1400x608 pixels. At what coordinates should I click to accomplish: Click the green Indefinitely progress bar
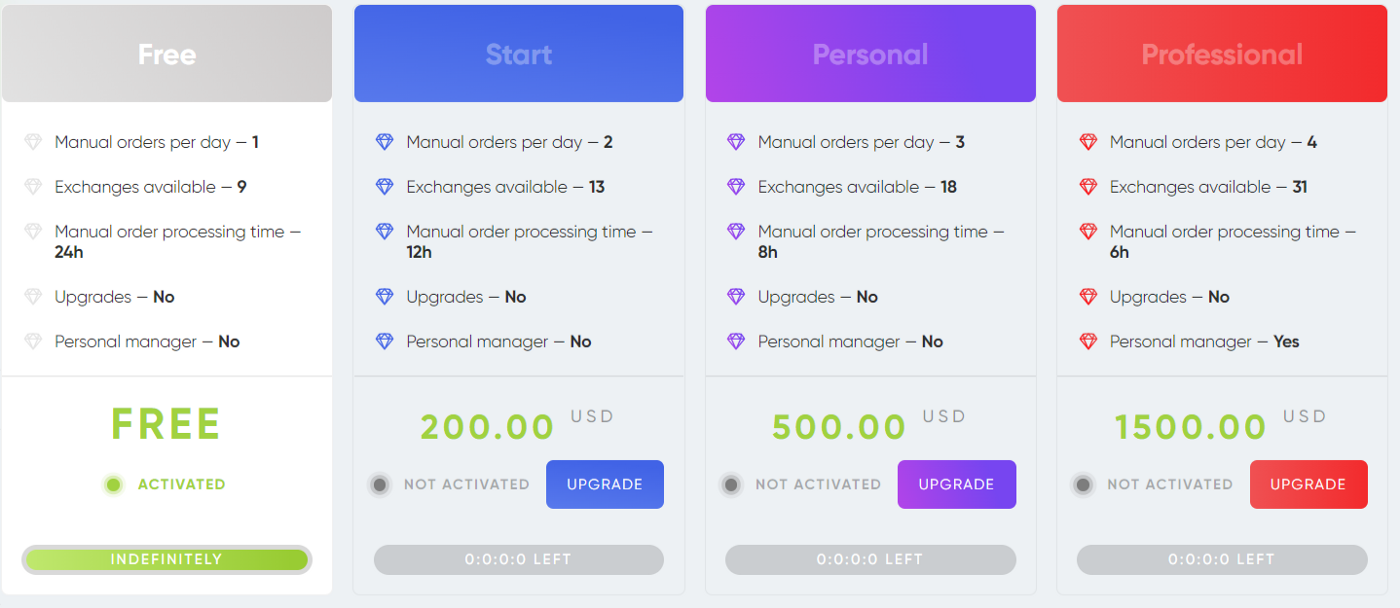[167, 559]
